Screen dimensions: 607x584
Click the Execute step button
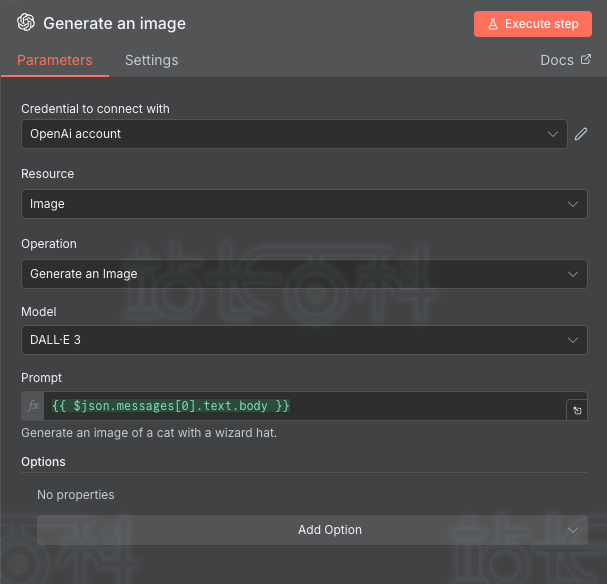point(533,24)
